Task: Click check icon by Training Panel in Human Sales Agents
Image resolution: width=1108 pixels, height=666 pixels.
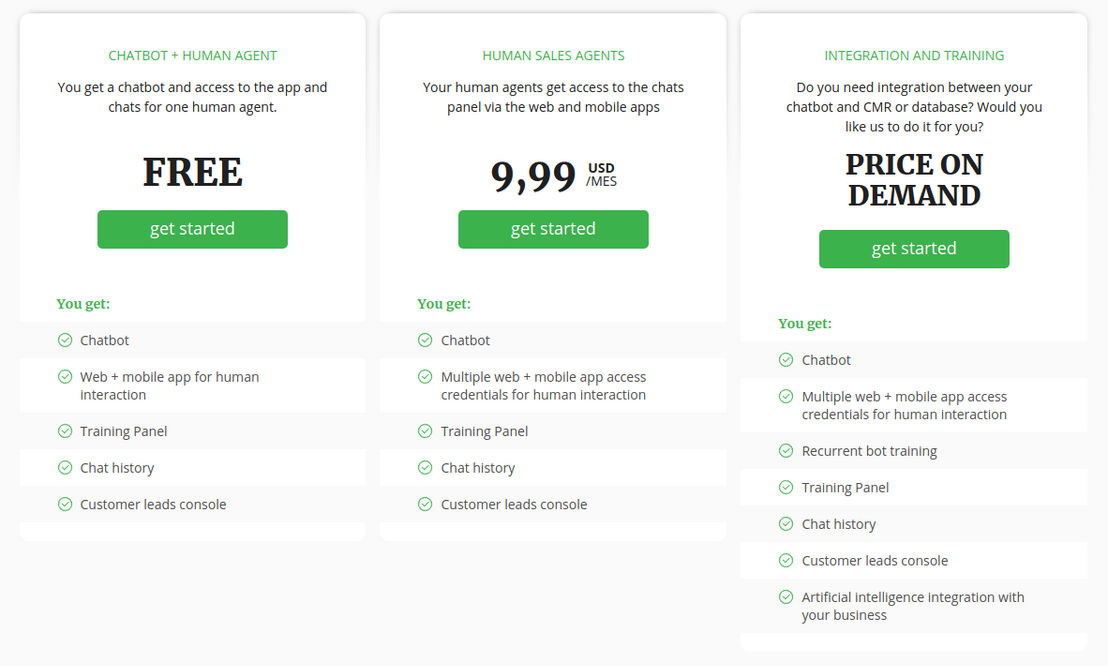Action: pyautogui.click(x=425, y=431)
